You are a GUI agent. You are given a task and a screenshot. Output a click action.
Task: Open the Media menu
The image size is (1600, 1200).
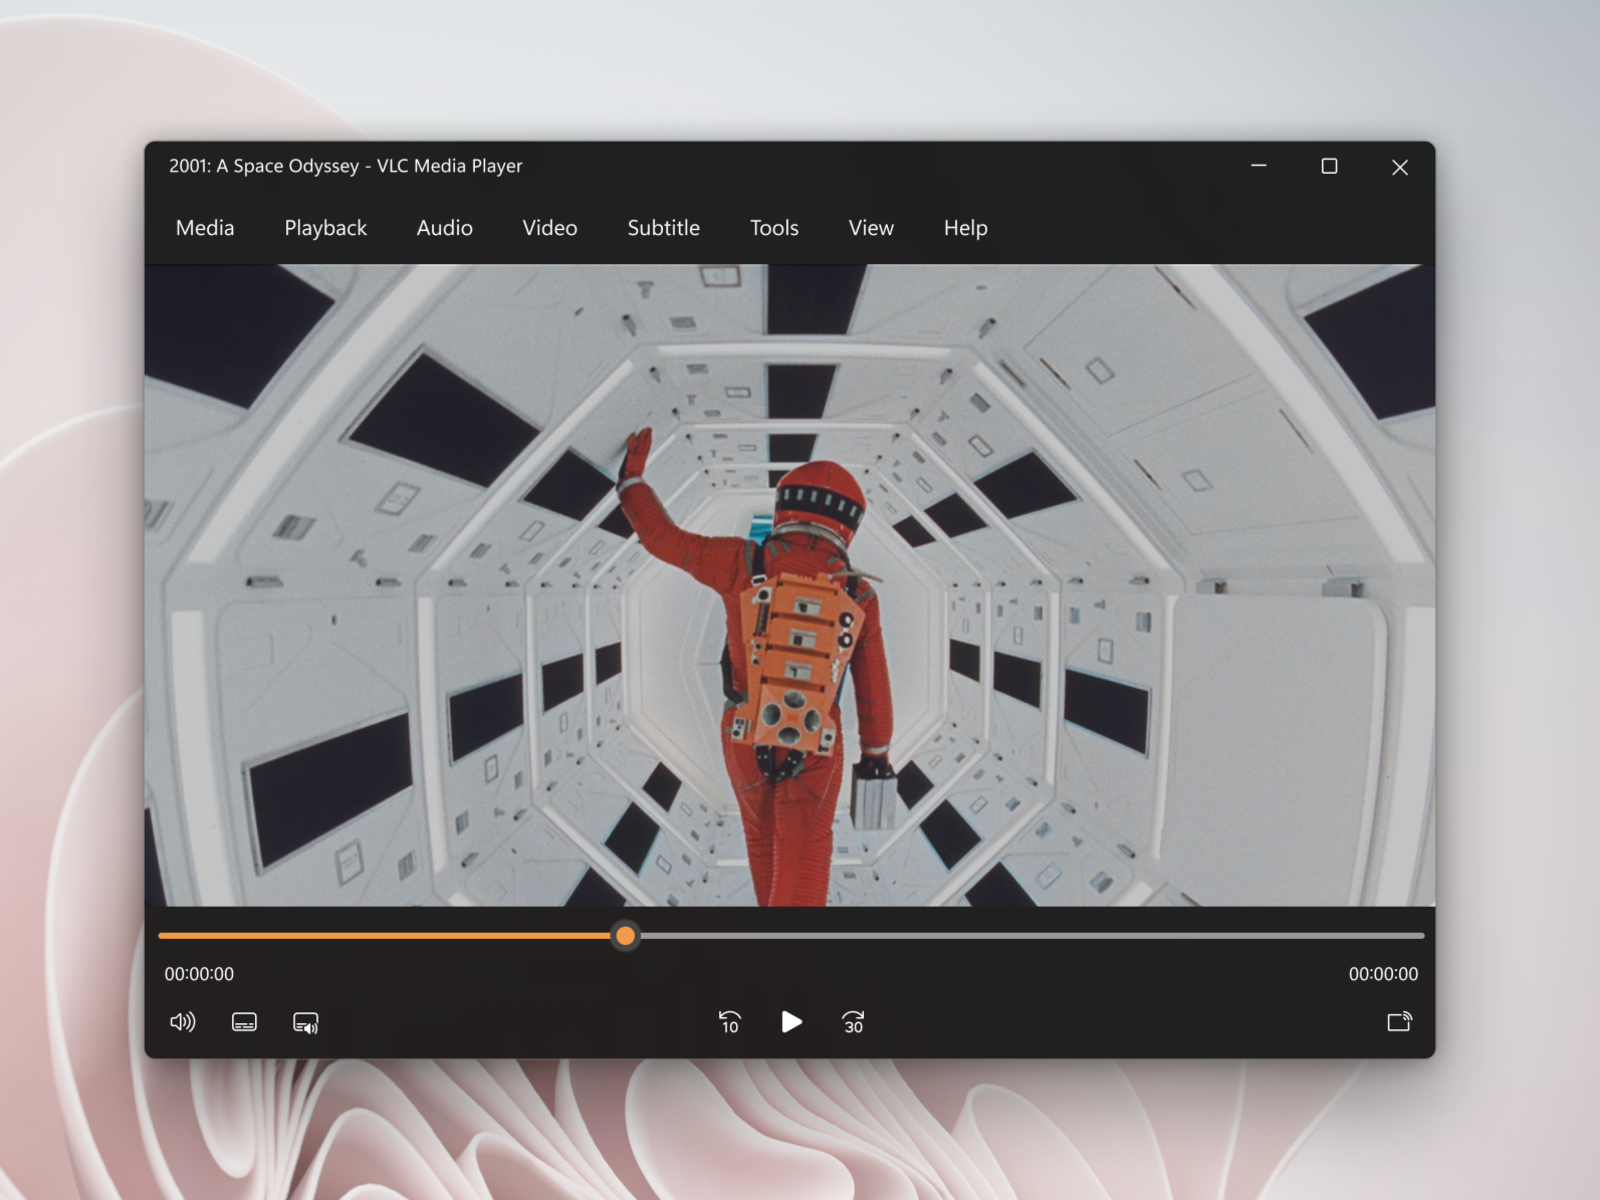tap(204, 228)
